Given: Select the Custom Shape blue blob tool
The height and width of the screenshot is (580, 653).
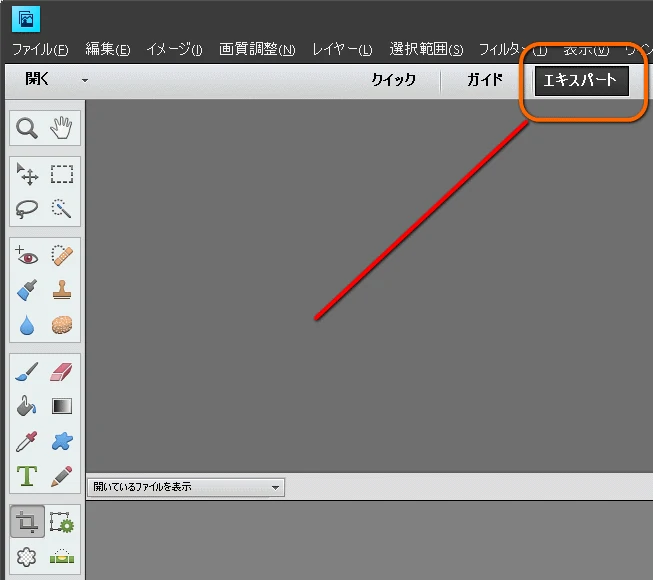Looking at the screenshot, I should [x=62, y=441].
